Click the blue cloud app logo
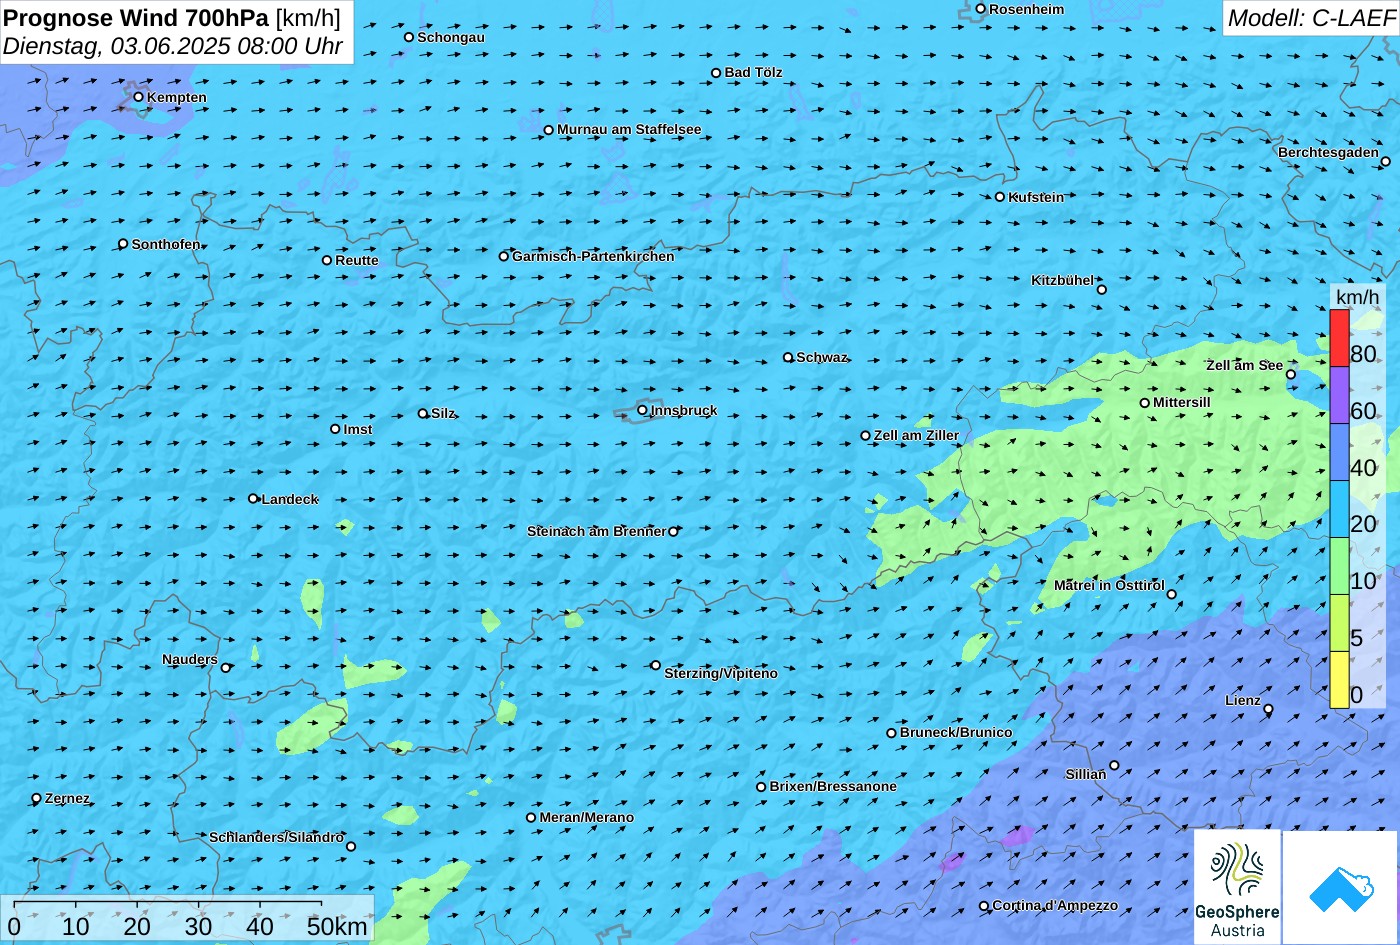1400x945 pixels. tap(1341, 887)
